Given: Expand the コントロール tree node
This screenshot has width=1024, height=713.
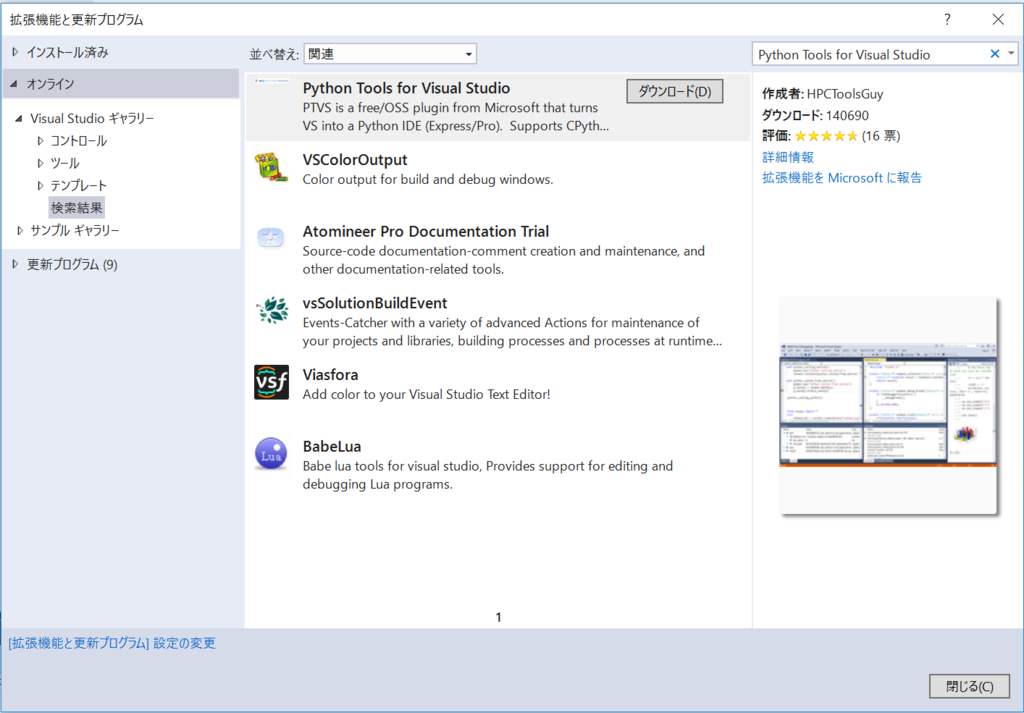Looking at the screenshot, I should tap(40, 140).
